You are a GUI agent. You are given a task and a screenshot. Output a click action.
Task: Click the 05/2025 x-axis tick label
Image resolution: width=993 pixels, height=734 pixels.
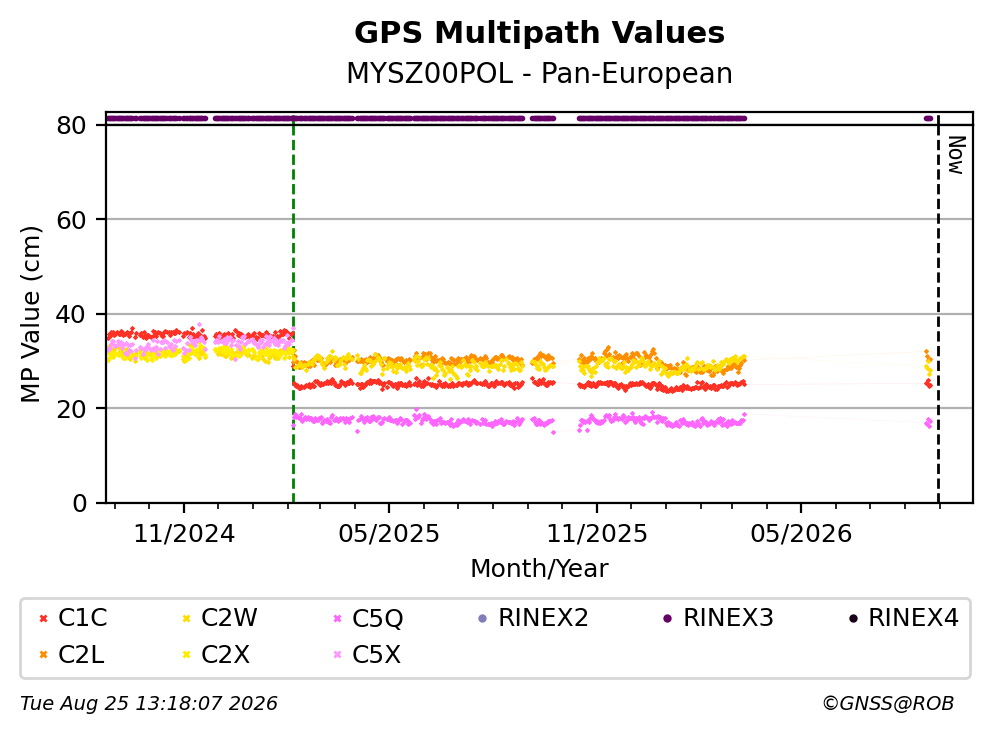389,534
